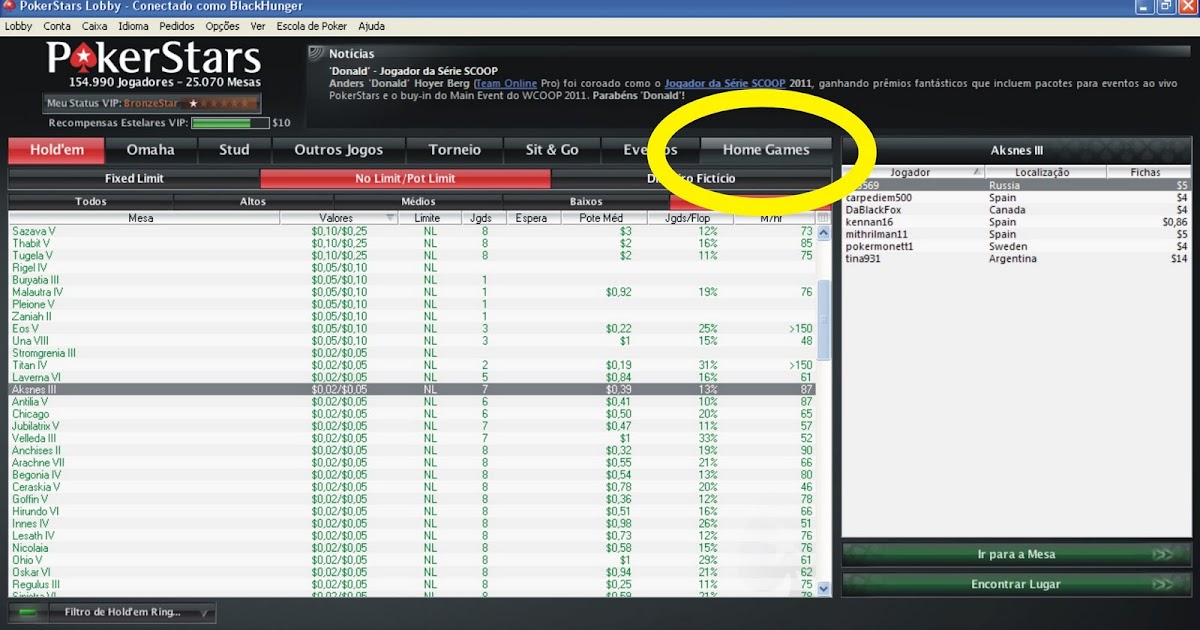
Task: Open the Conta menu
Action: click(x=58, y=26)
